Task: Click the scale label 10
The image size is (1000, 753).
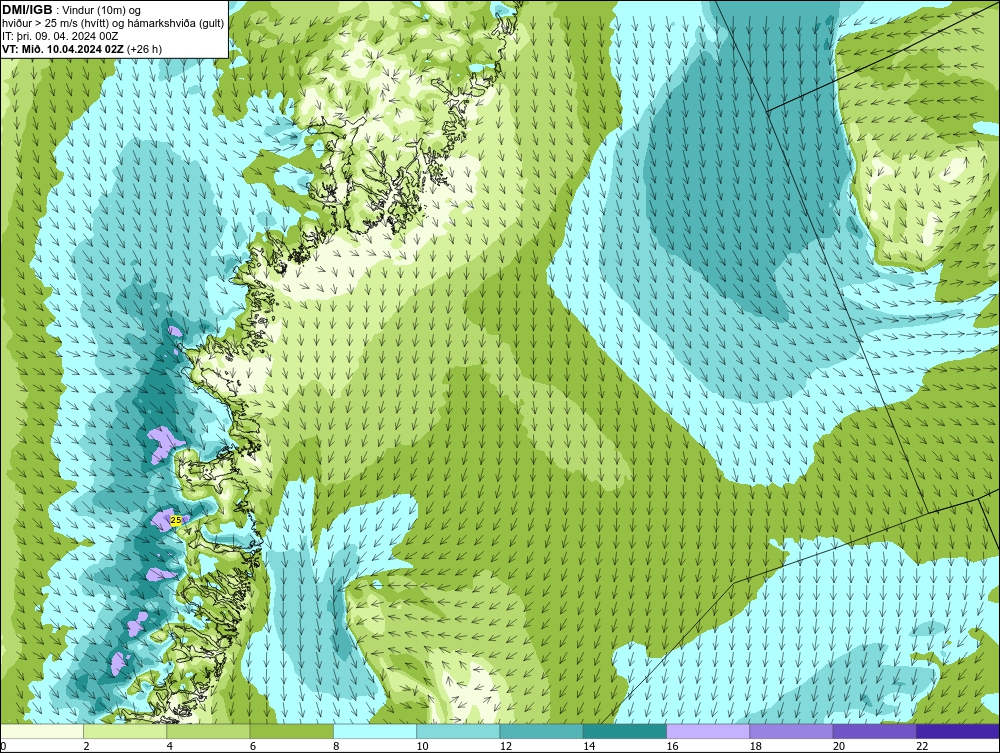Action: pyautogui.click(x=422, y=747)
